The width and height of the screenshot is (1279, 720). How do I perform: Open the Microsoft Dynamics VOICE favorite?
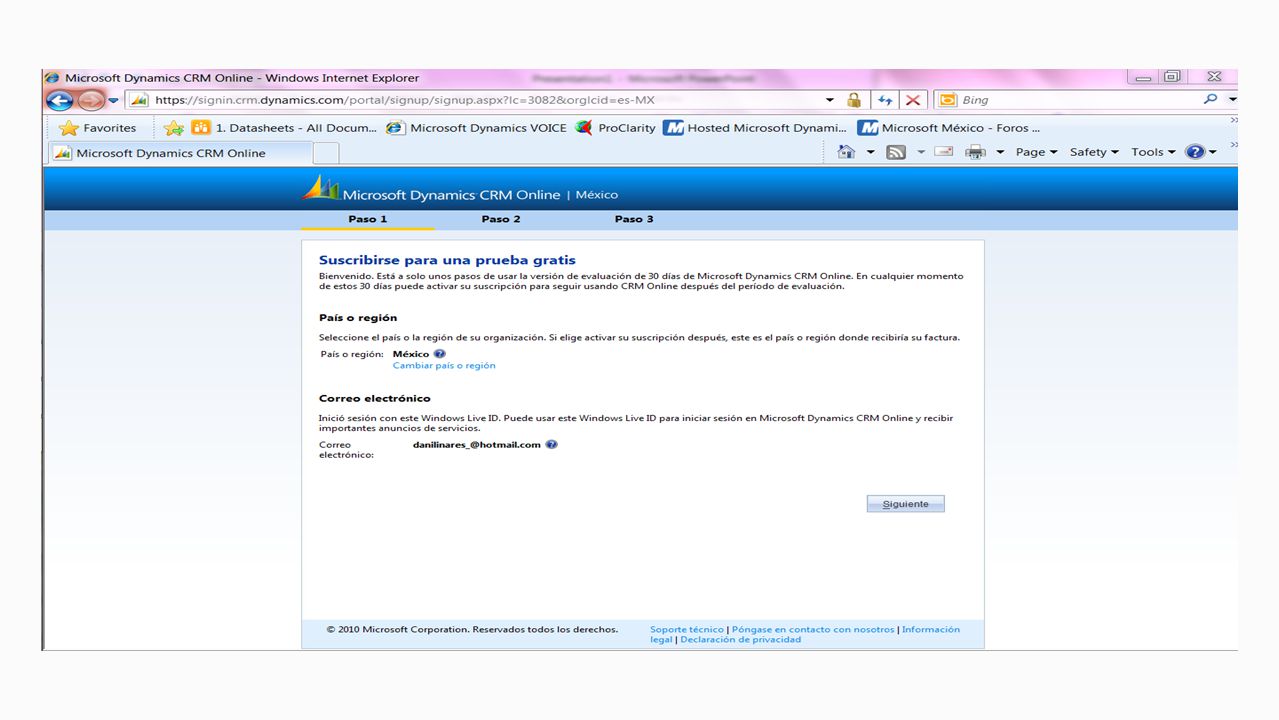point(476,128)
